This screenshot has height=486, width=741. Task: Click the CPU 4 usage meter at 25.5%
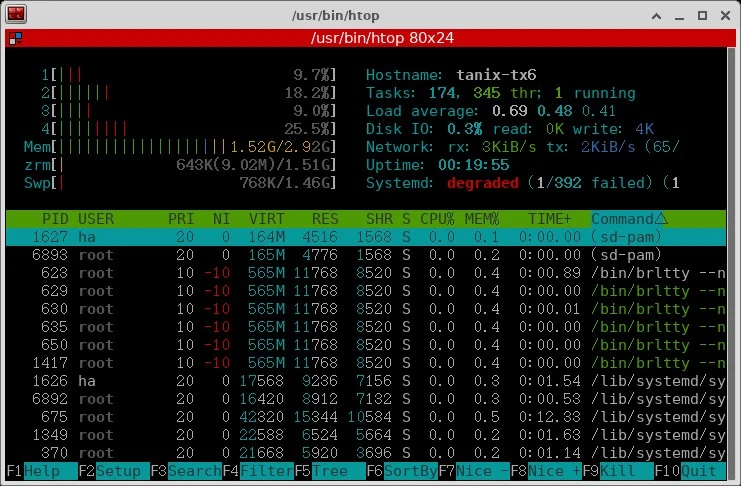[188, 129]
